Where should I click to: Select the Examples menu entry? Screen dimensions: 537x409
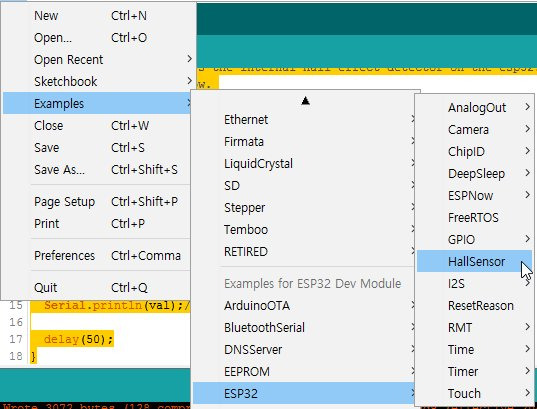coord(97,103)
